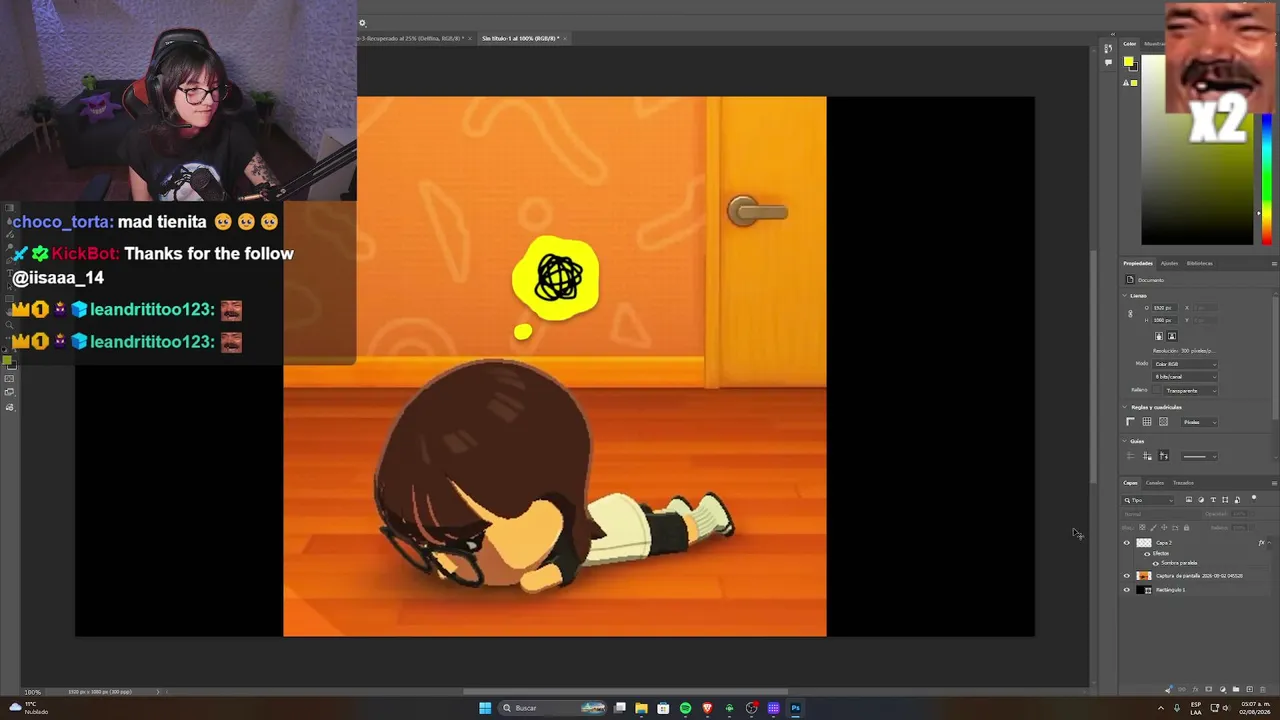Open the Relleno Transparente dropdown
This screenshot has height=720, width=1280.
[1191, 391]
